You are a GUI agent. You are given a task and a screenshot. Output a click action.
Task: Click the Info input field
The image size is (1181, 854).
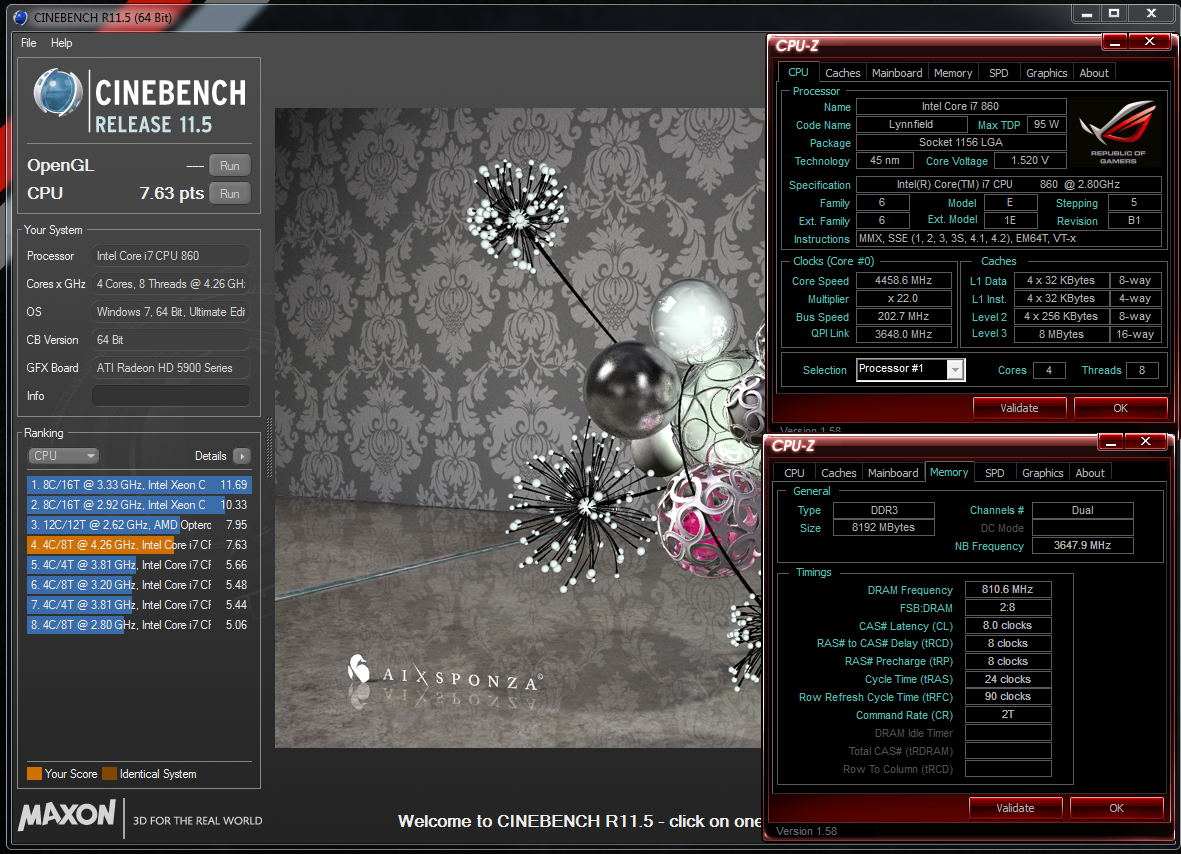click(x=170, y=395)
